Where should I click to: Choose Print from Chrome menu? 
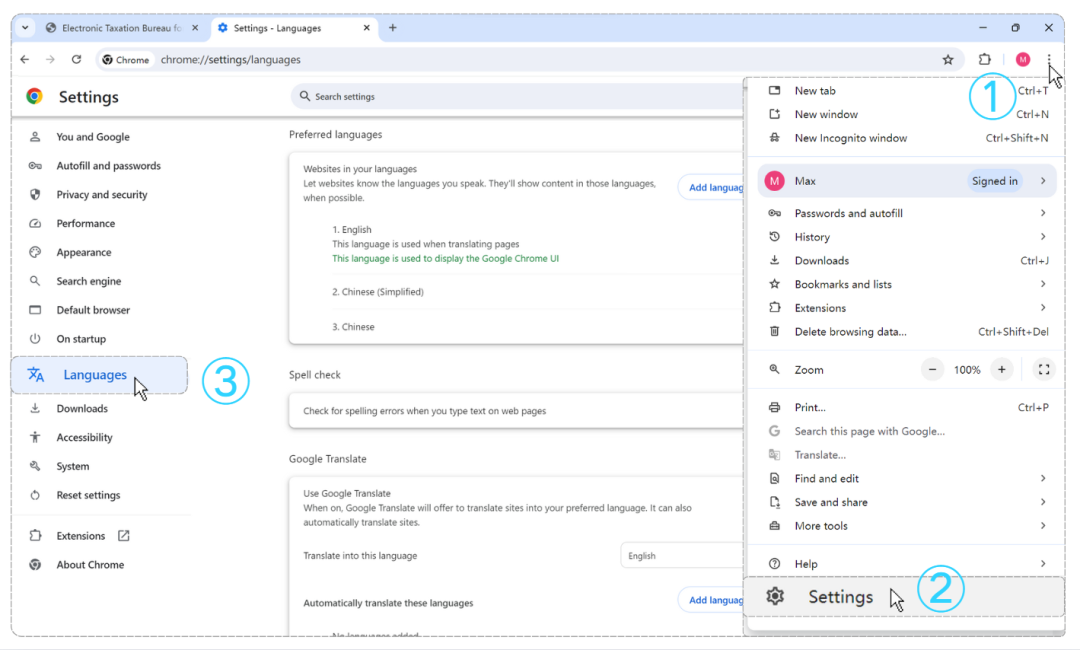coord(906,408)
